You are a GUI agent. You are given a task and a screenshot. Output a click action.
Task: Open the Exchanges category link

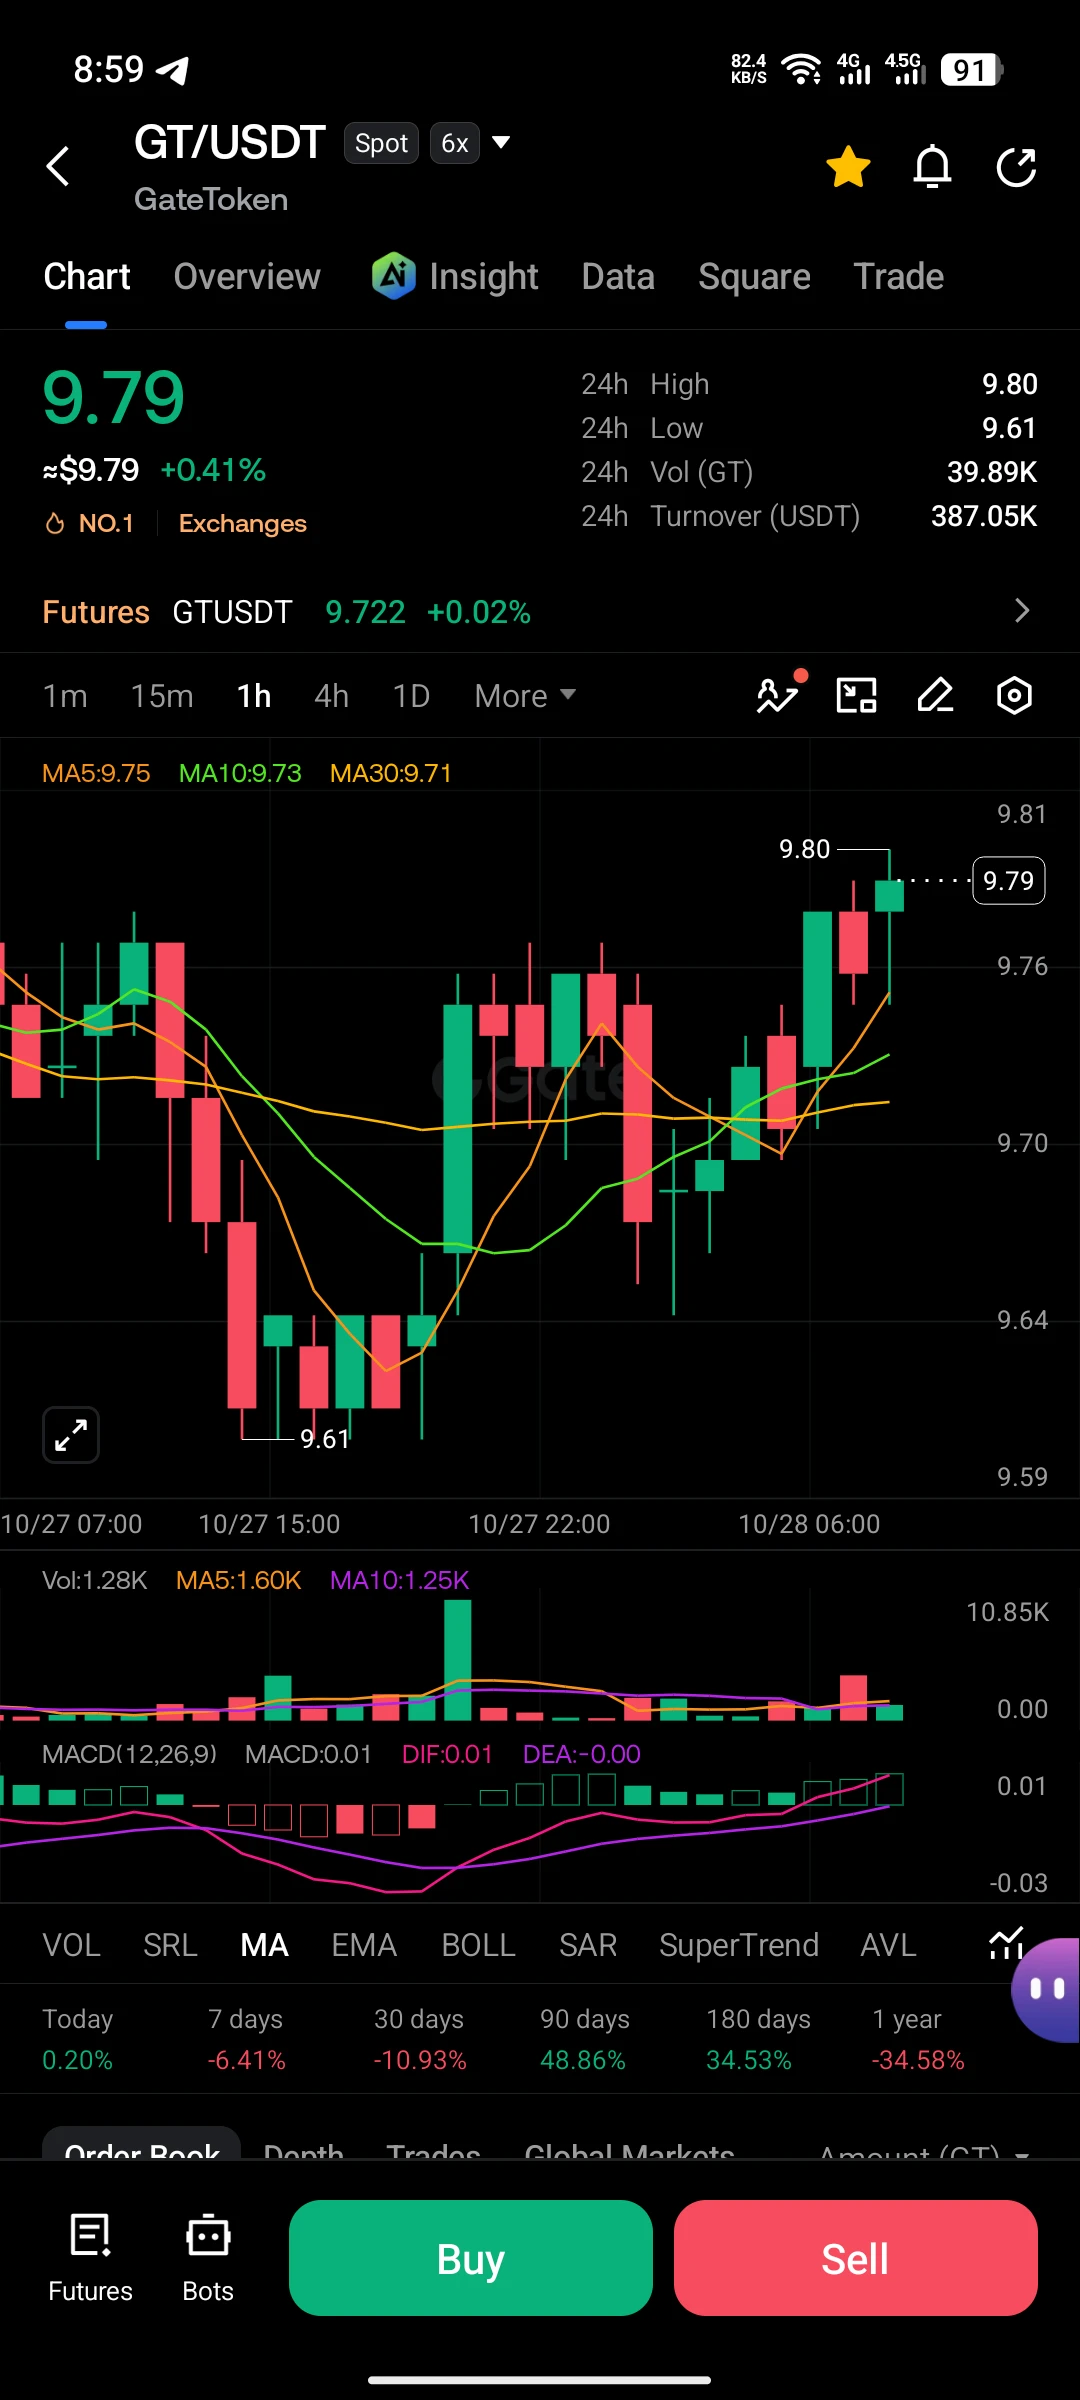click(243, 523)
